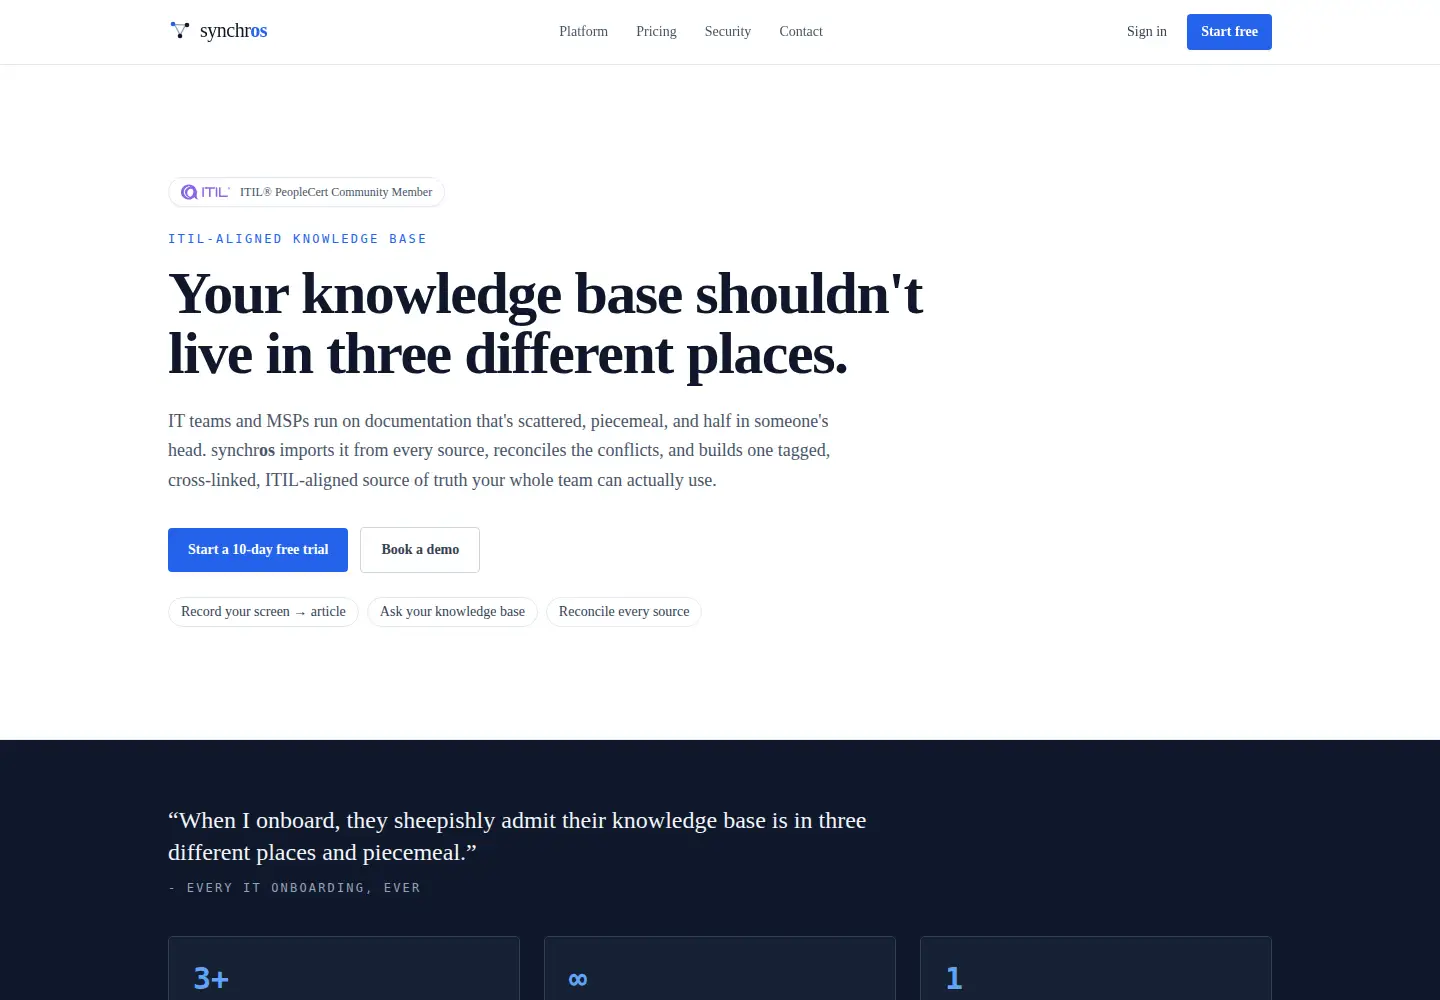
Task: Click the stat card showing 1
Action: 1096,968
